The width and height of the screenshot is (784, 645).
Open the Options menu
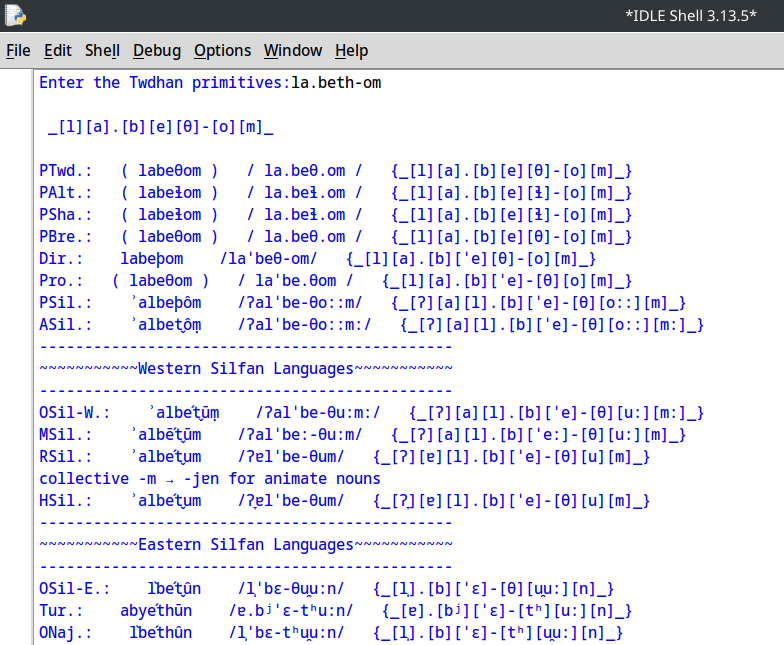pos(222,50)
